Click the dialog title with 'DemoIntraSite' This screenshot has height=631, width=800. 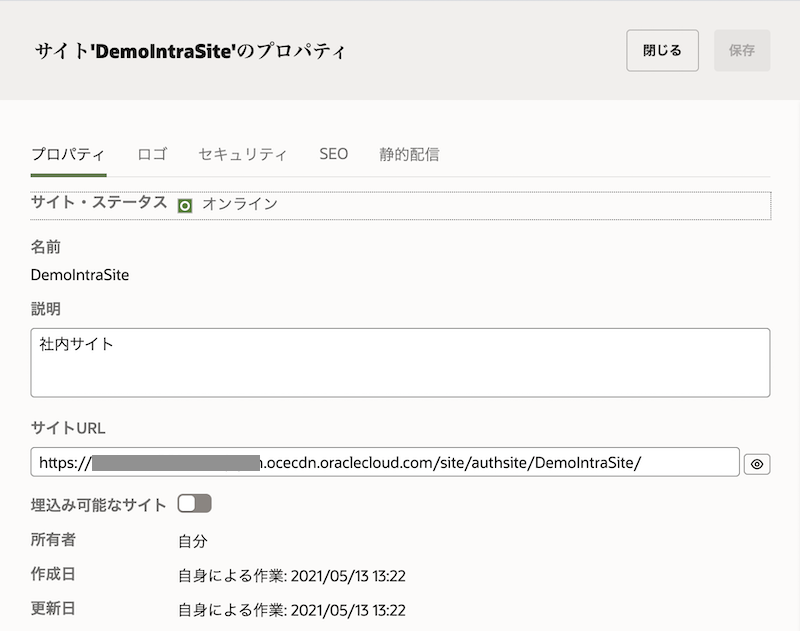(191, 51)
